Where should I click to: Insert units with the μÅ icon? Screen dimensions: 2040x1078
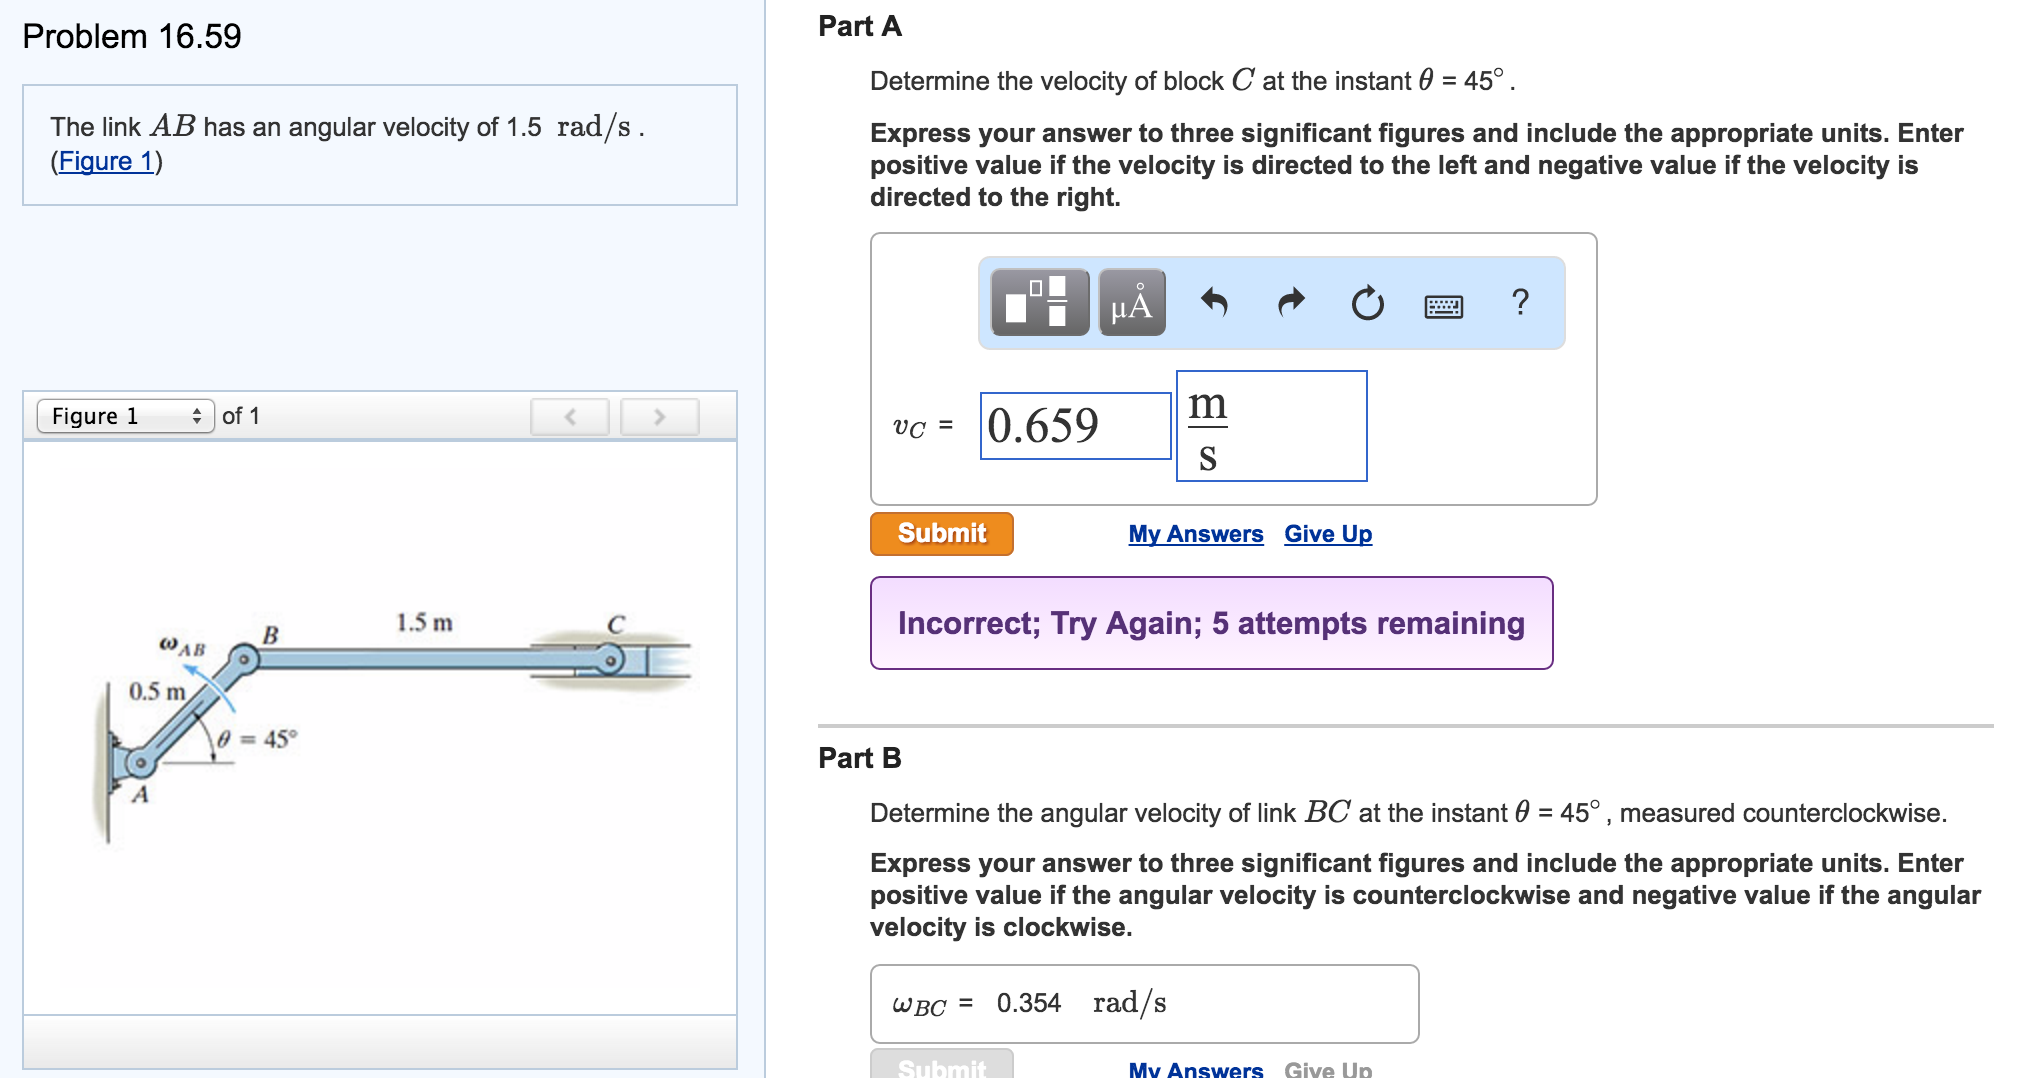(x=1130, y=303)
